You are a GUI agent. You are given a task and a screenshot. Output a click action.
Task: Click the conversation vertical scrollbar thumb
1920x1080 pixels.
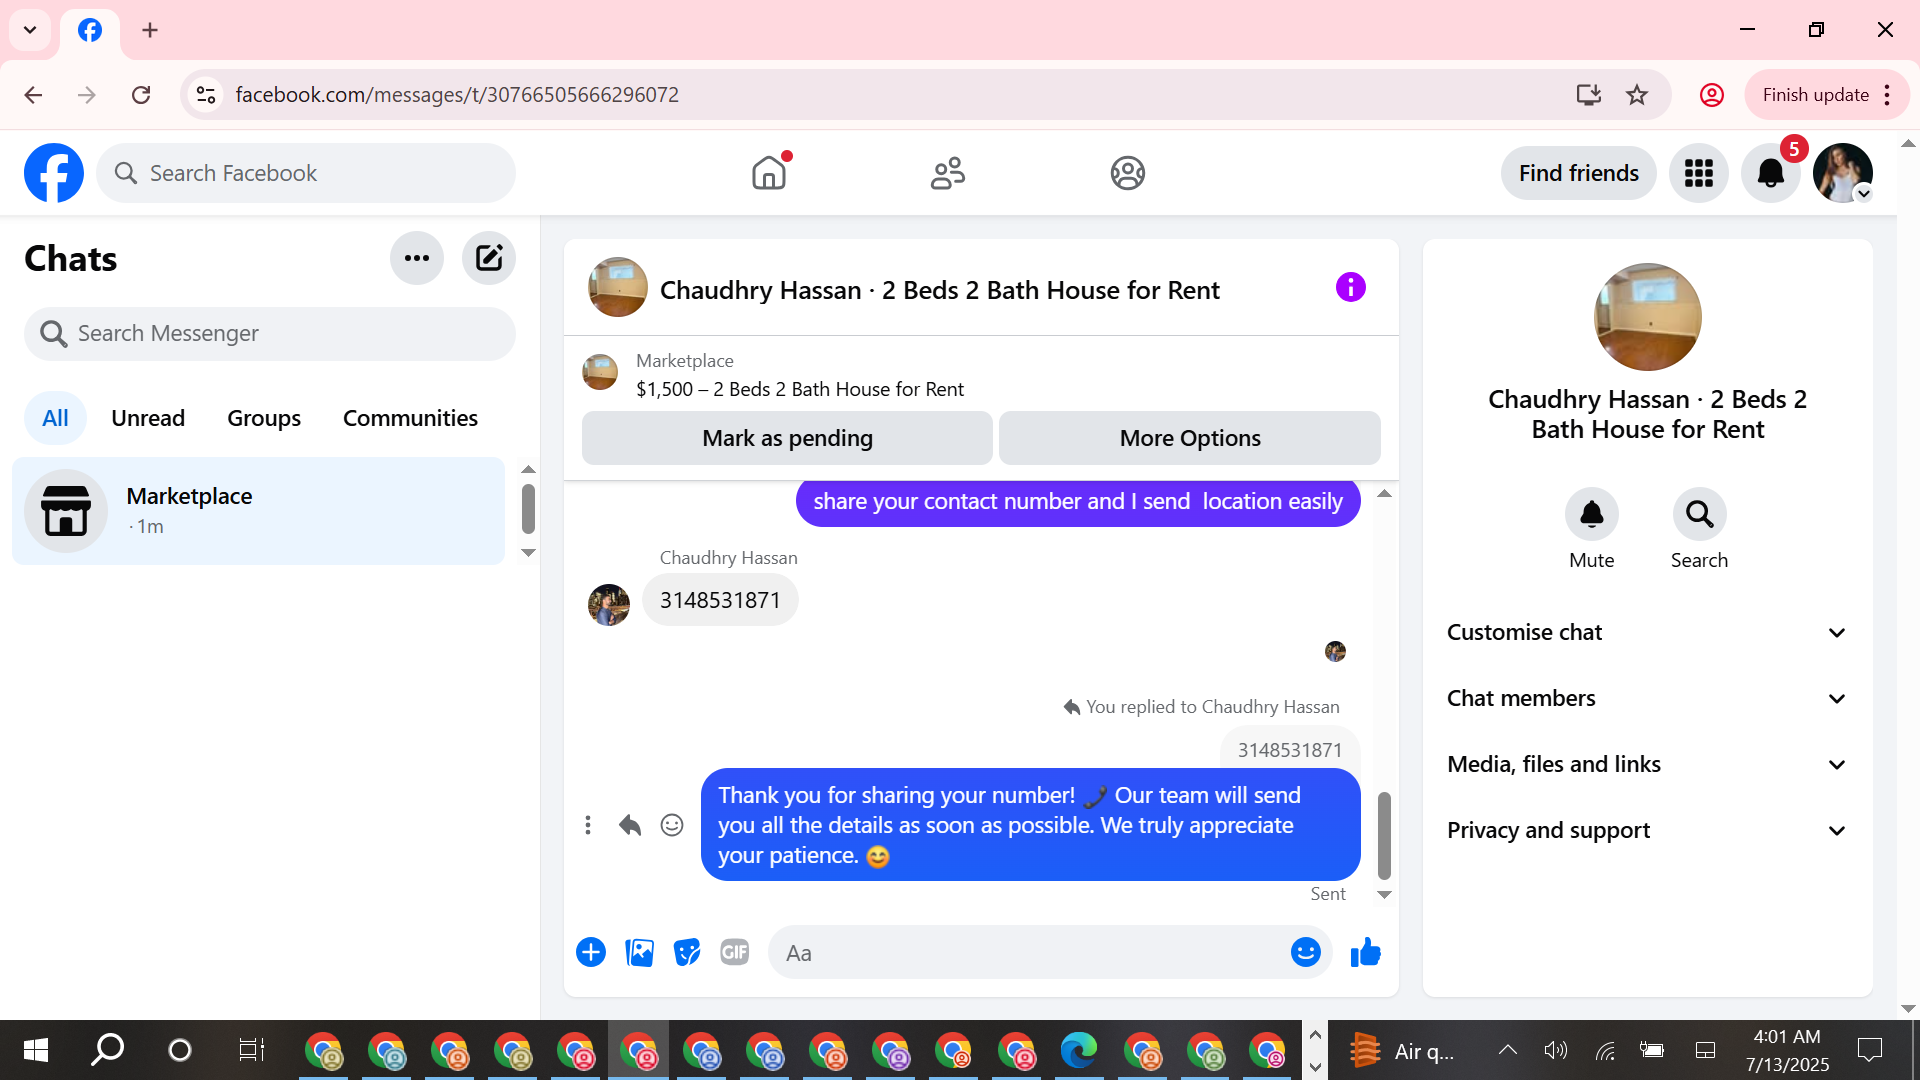click(1384, 835)
